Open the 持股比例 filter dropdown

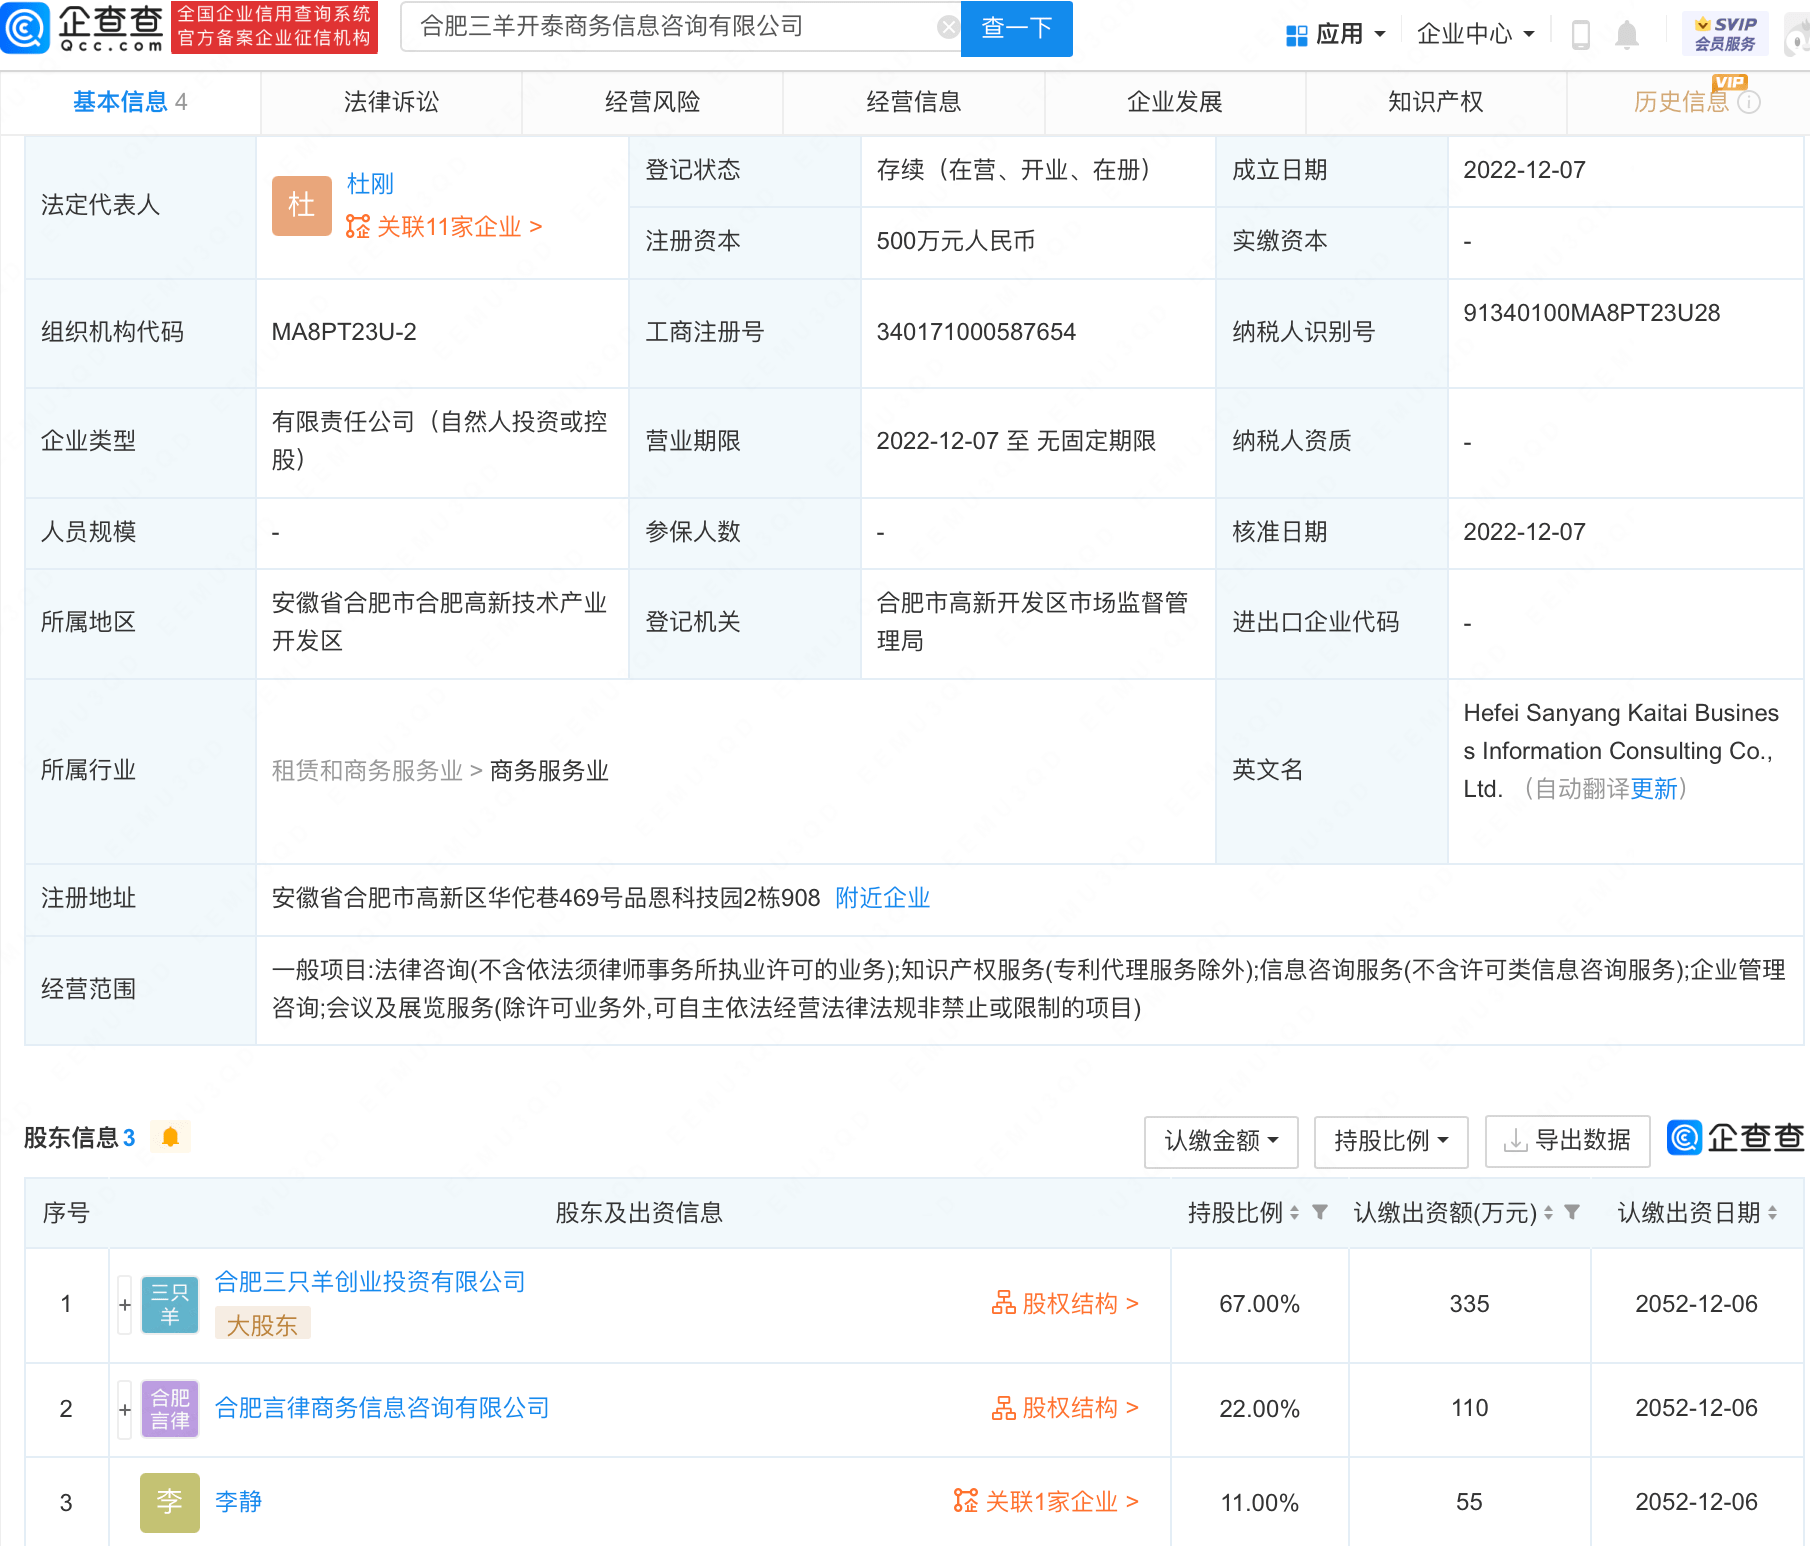click(x=1391, y=1141)
